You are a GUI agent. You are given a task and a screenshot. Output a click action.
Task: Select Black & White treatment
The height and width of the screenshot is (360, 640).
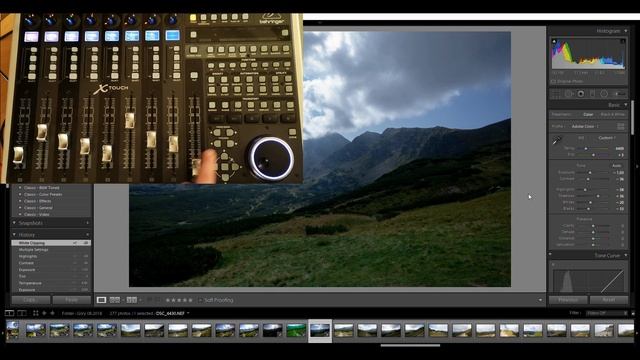613,115
